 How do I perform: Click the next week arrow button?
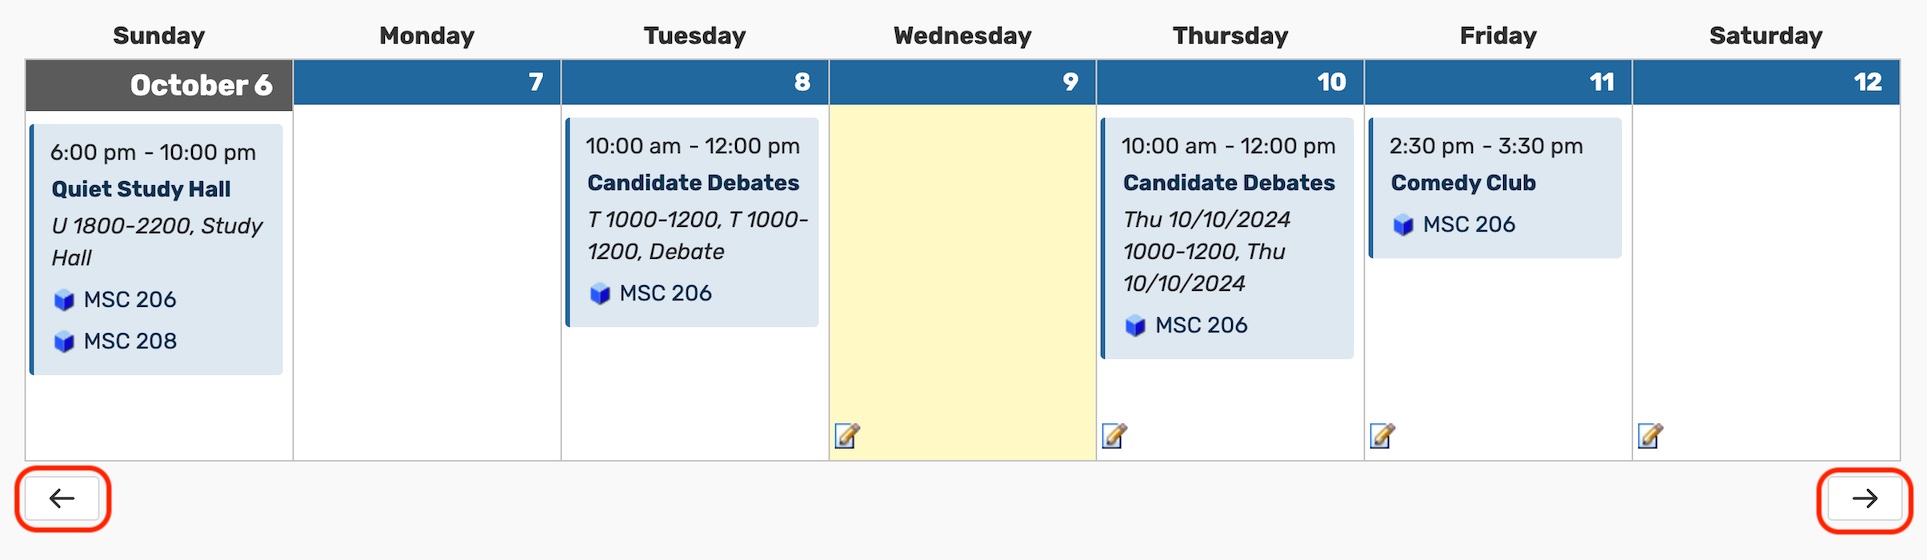click(1864, 499)
